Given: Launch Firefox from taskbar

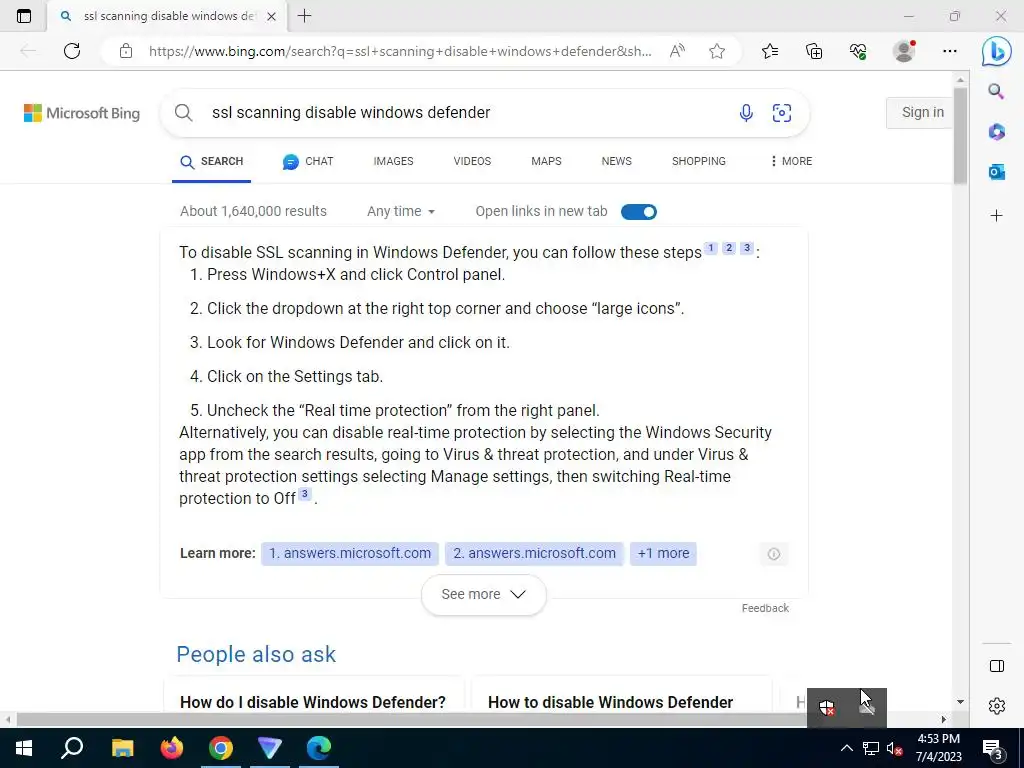Looking at the screenshot, I should coord(172,748).
